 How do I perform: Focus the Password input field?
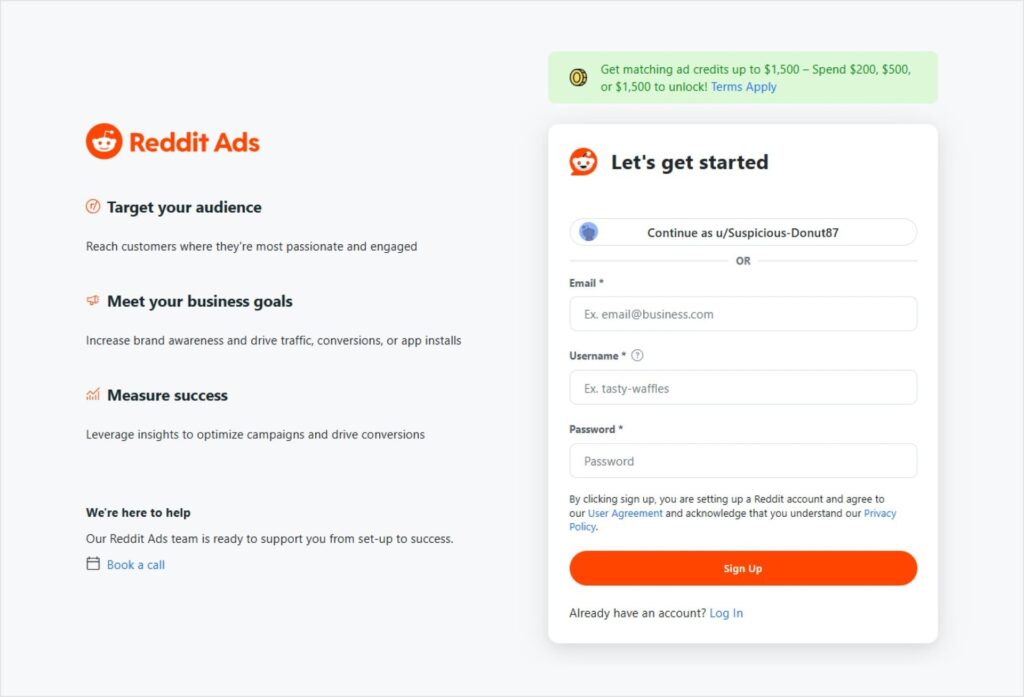[743, 461]
